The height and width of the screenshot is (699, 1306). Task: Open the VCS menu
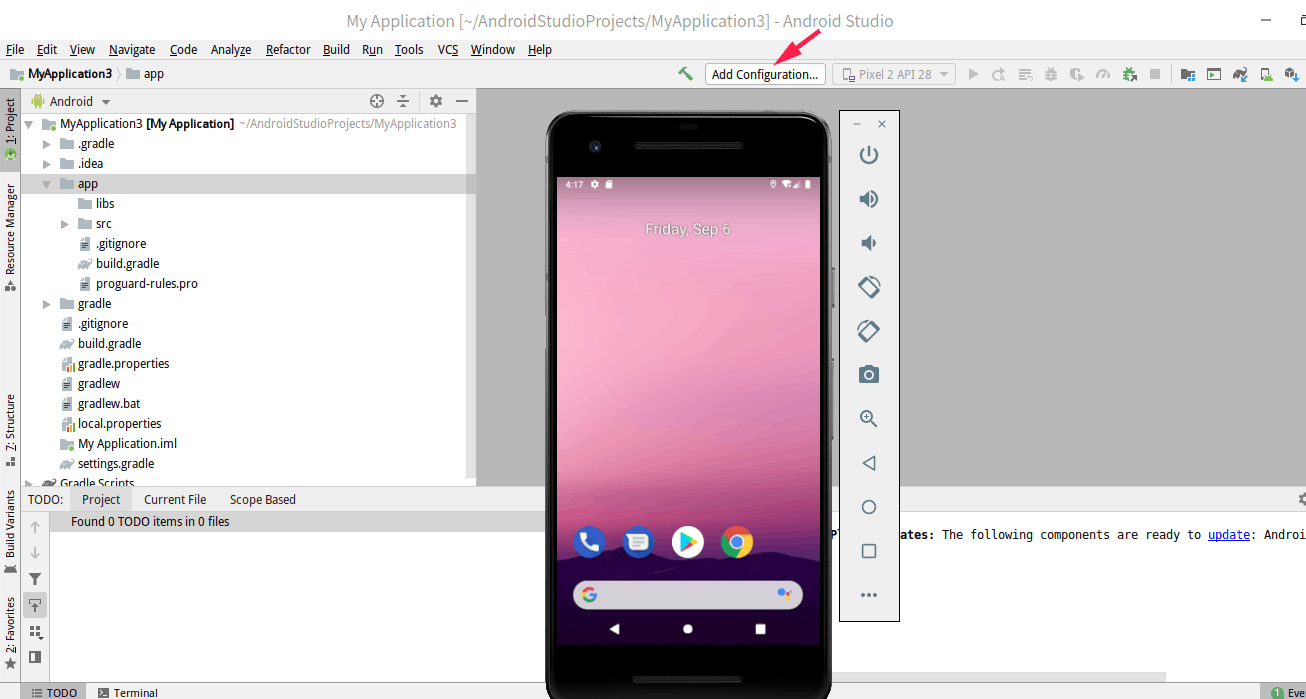click(448, 49)
